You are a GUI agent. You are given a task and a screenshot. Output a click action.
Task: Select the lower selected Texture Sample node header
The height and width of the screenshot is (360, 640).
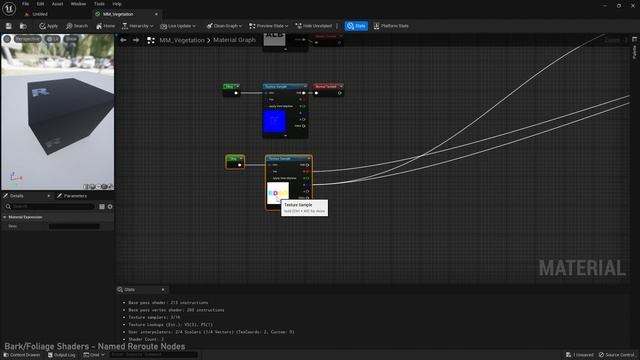click(x=289, y=158)
